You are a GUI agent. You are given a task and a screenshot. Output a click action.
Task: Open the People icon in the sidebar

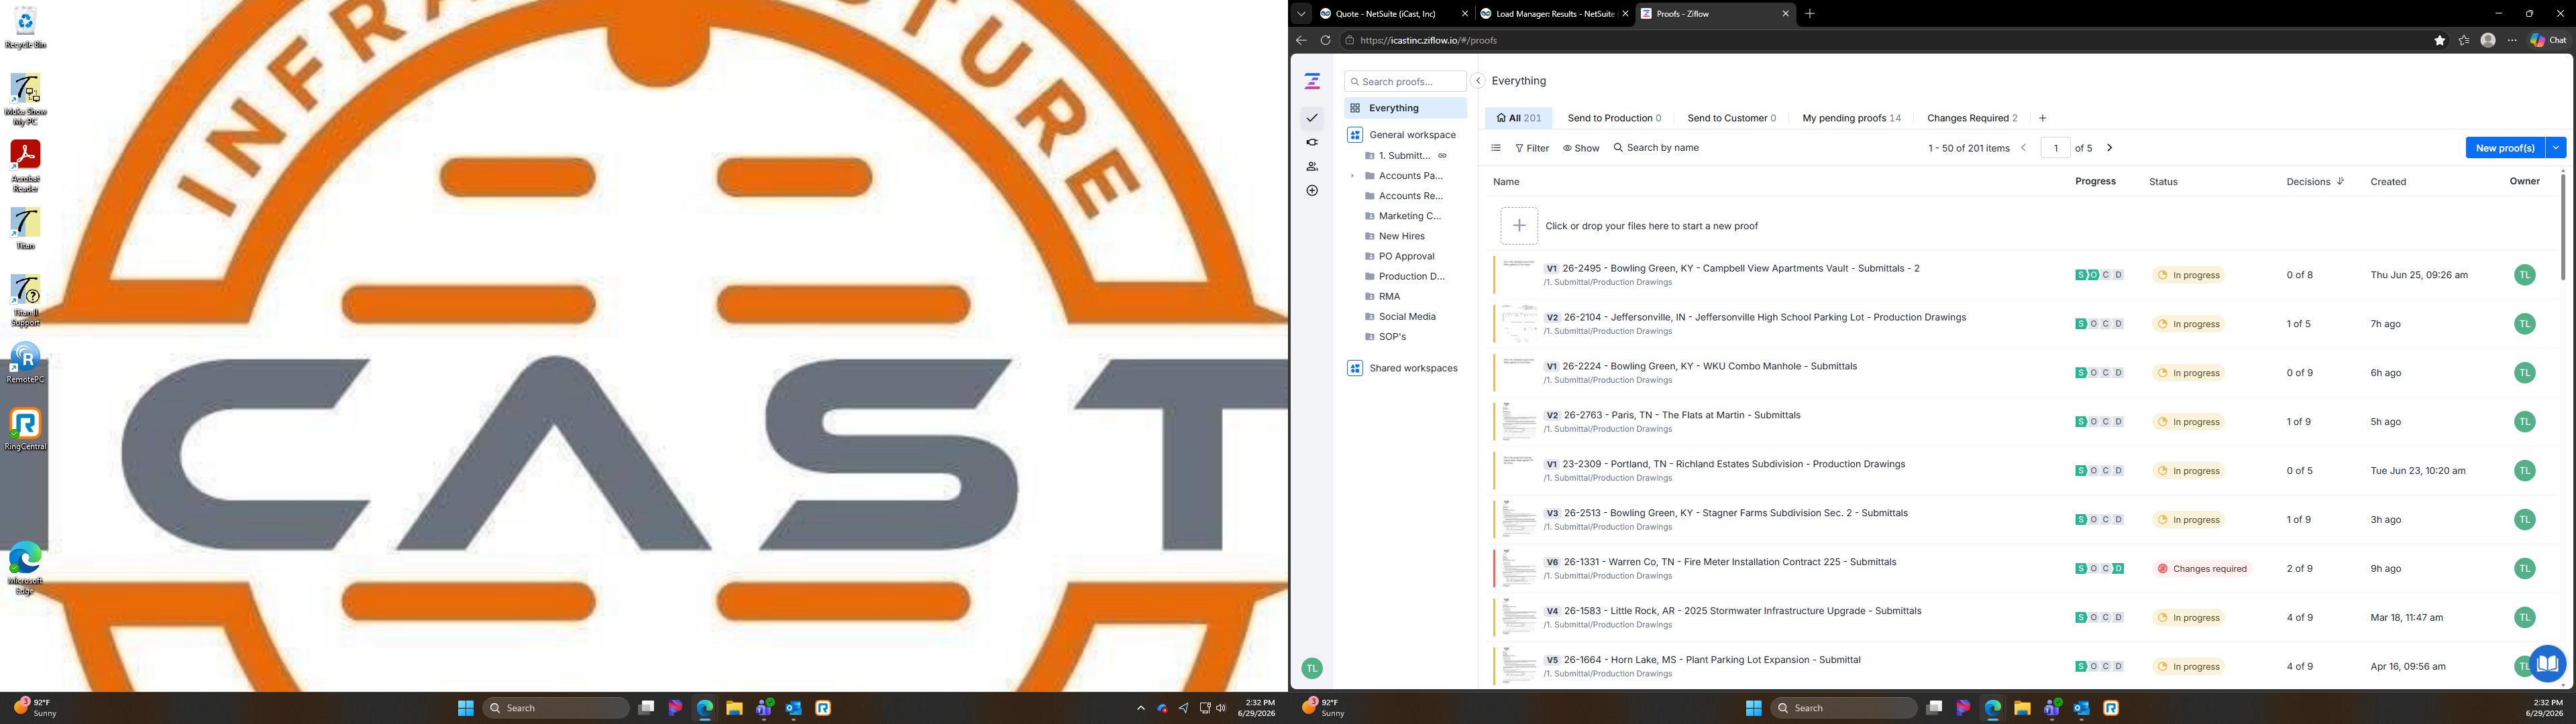pos(1312,166)
